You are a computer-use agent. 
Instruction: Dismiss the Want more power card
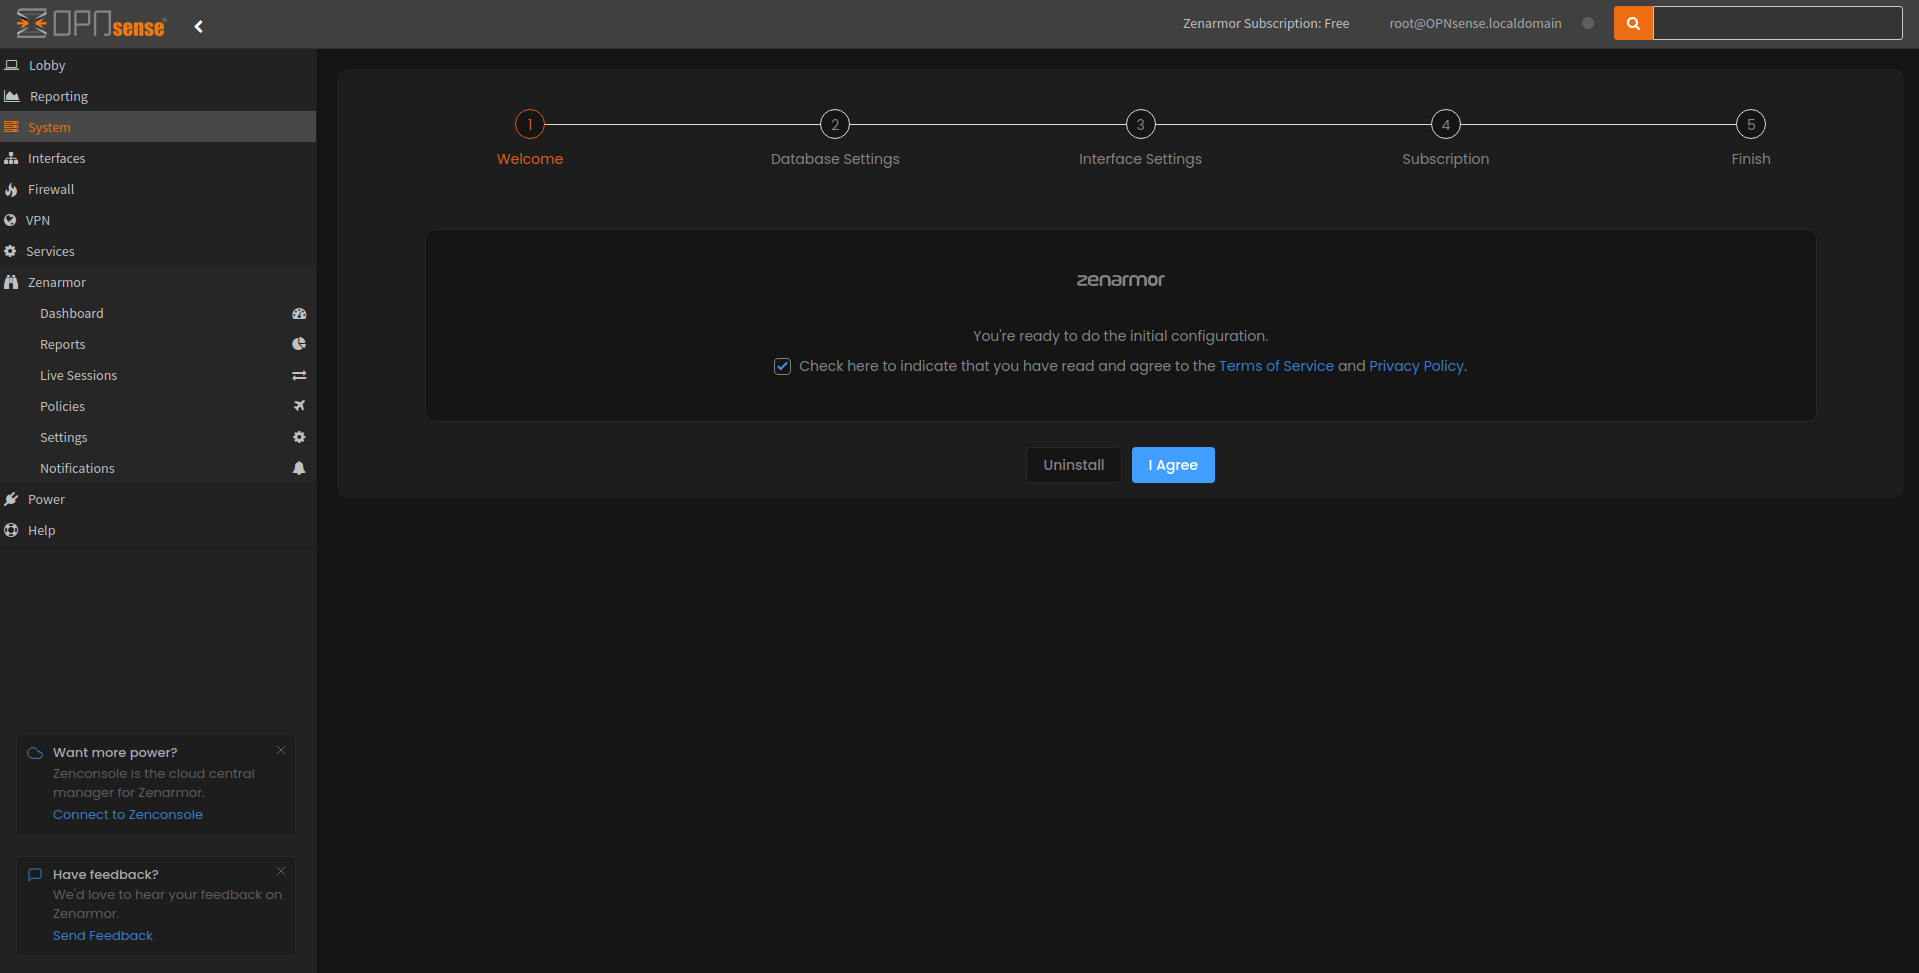point(281,750)
